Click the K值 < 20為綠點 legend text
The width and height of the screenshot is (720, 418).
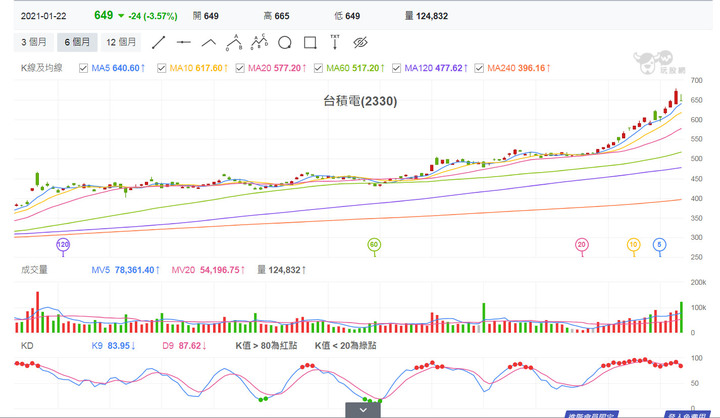345,345
